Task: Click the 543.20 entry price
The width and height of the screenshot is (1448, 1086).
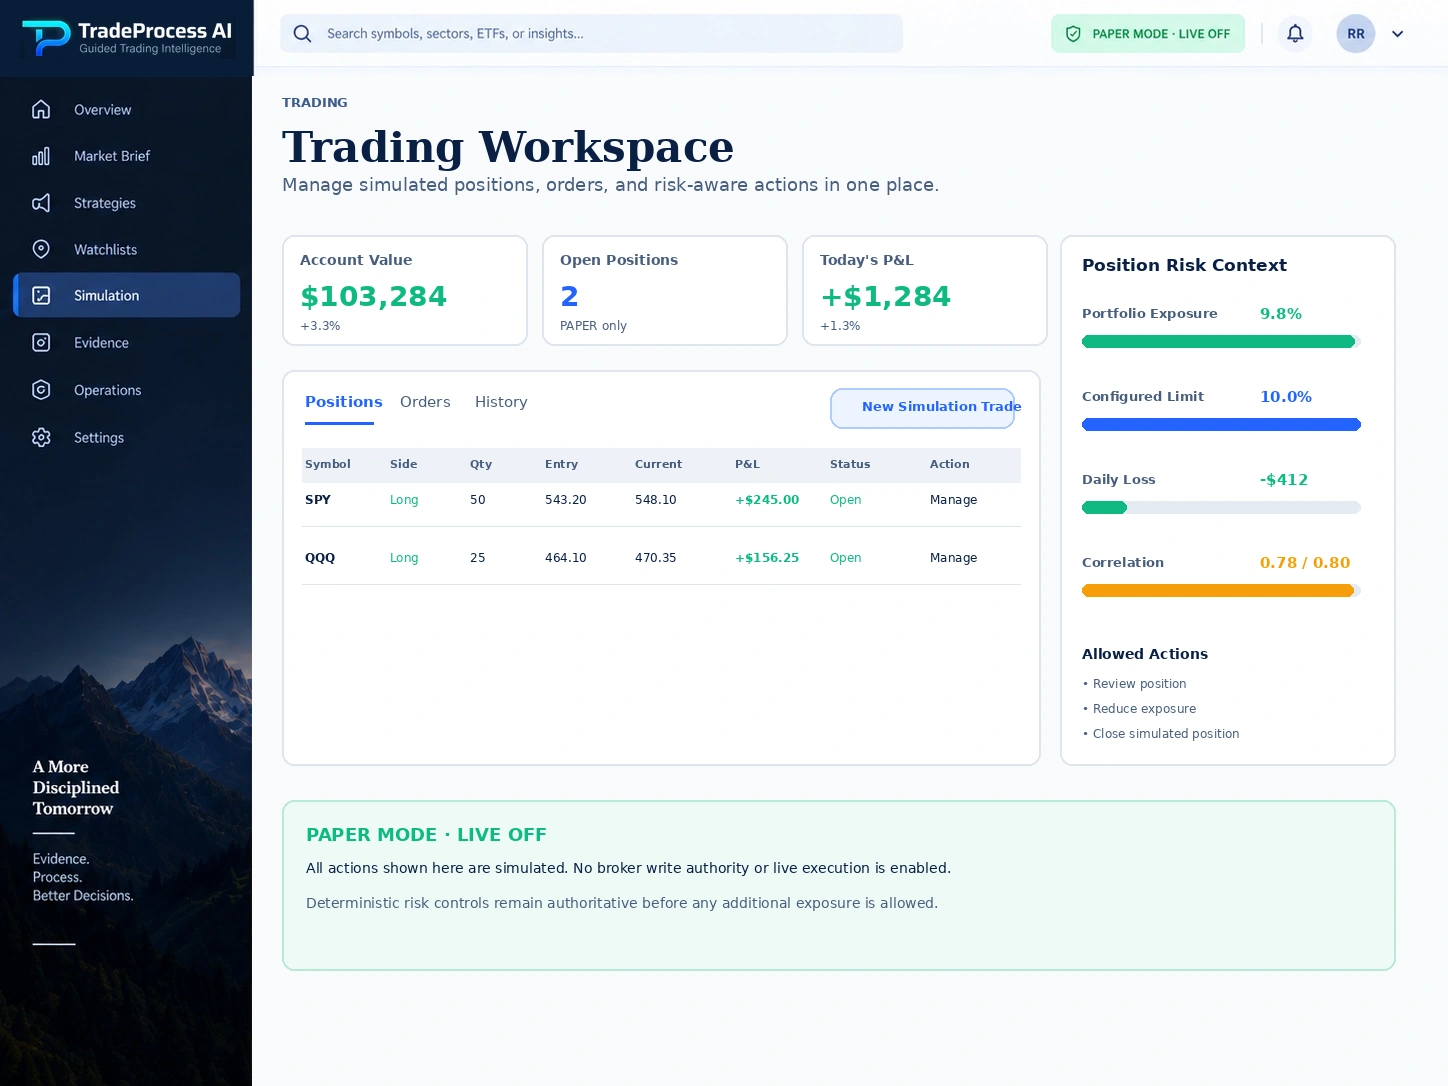Action: [566, 500]
